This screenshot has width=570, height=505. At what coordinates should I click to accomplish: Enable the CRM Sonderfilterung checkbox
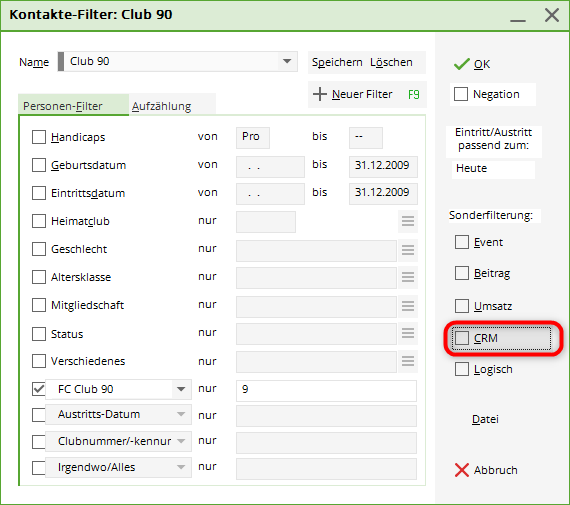tap(462, 338)
